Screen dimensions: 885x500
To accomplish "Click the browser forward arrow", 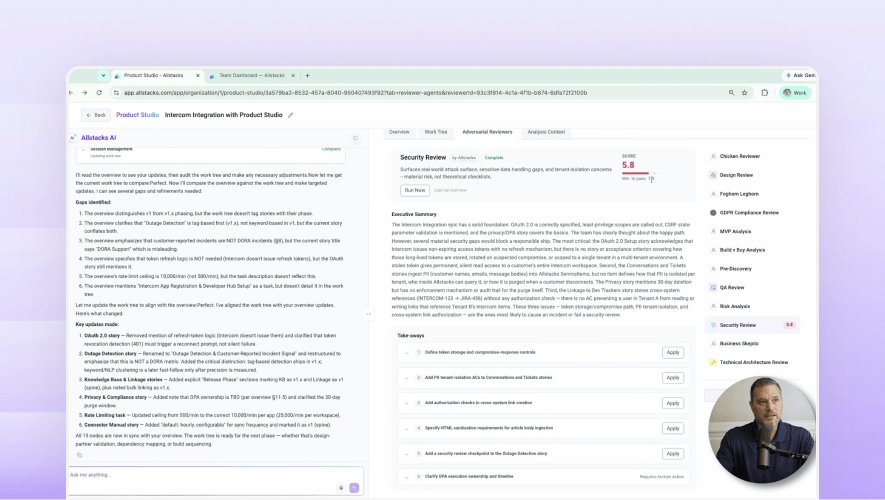I will coord(85,93).
